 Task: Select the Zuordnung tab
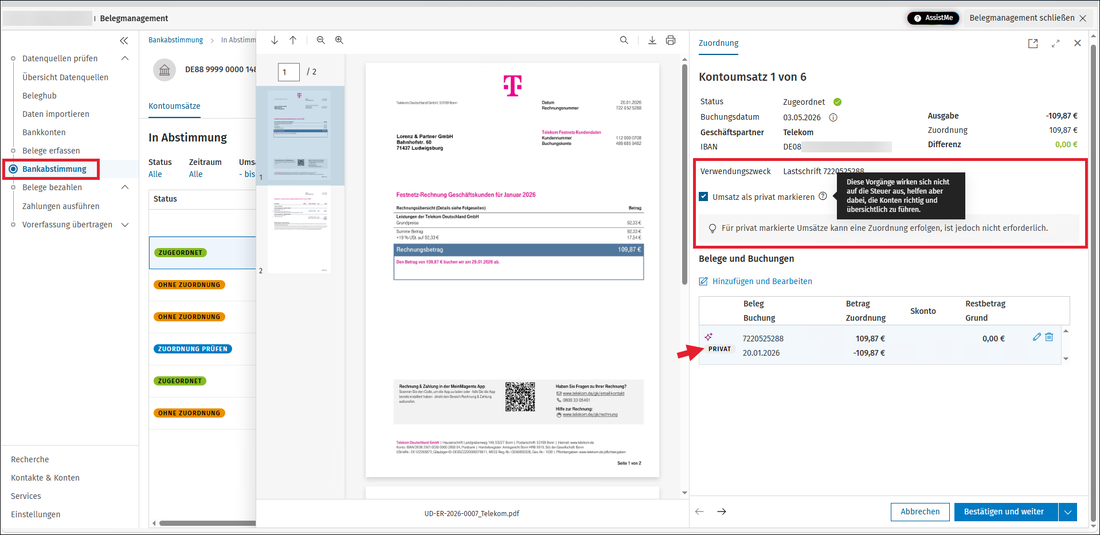[x=718, y=43]
